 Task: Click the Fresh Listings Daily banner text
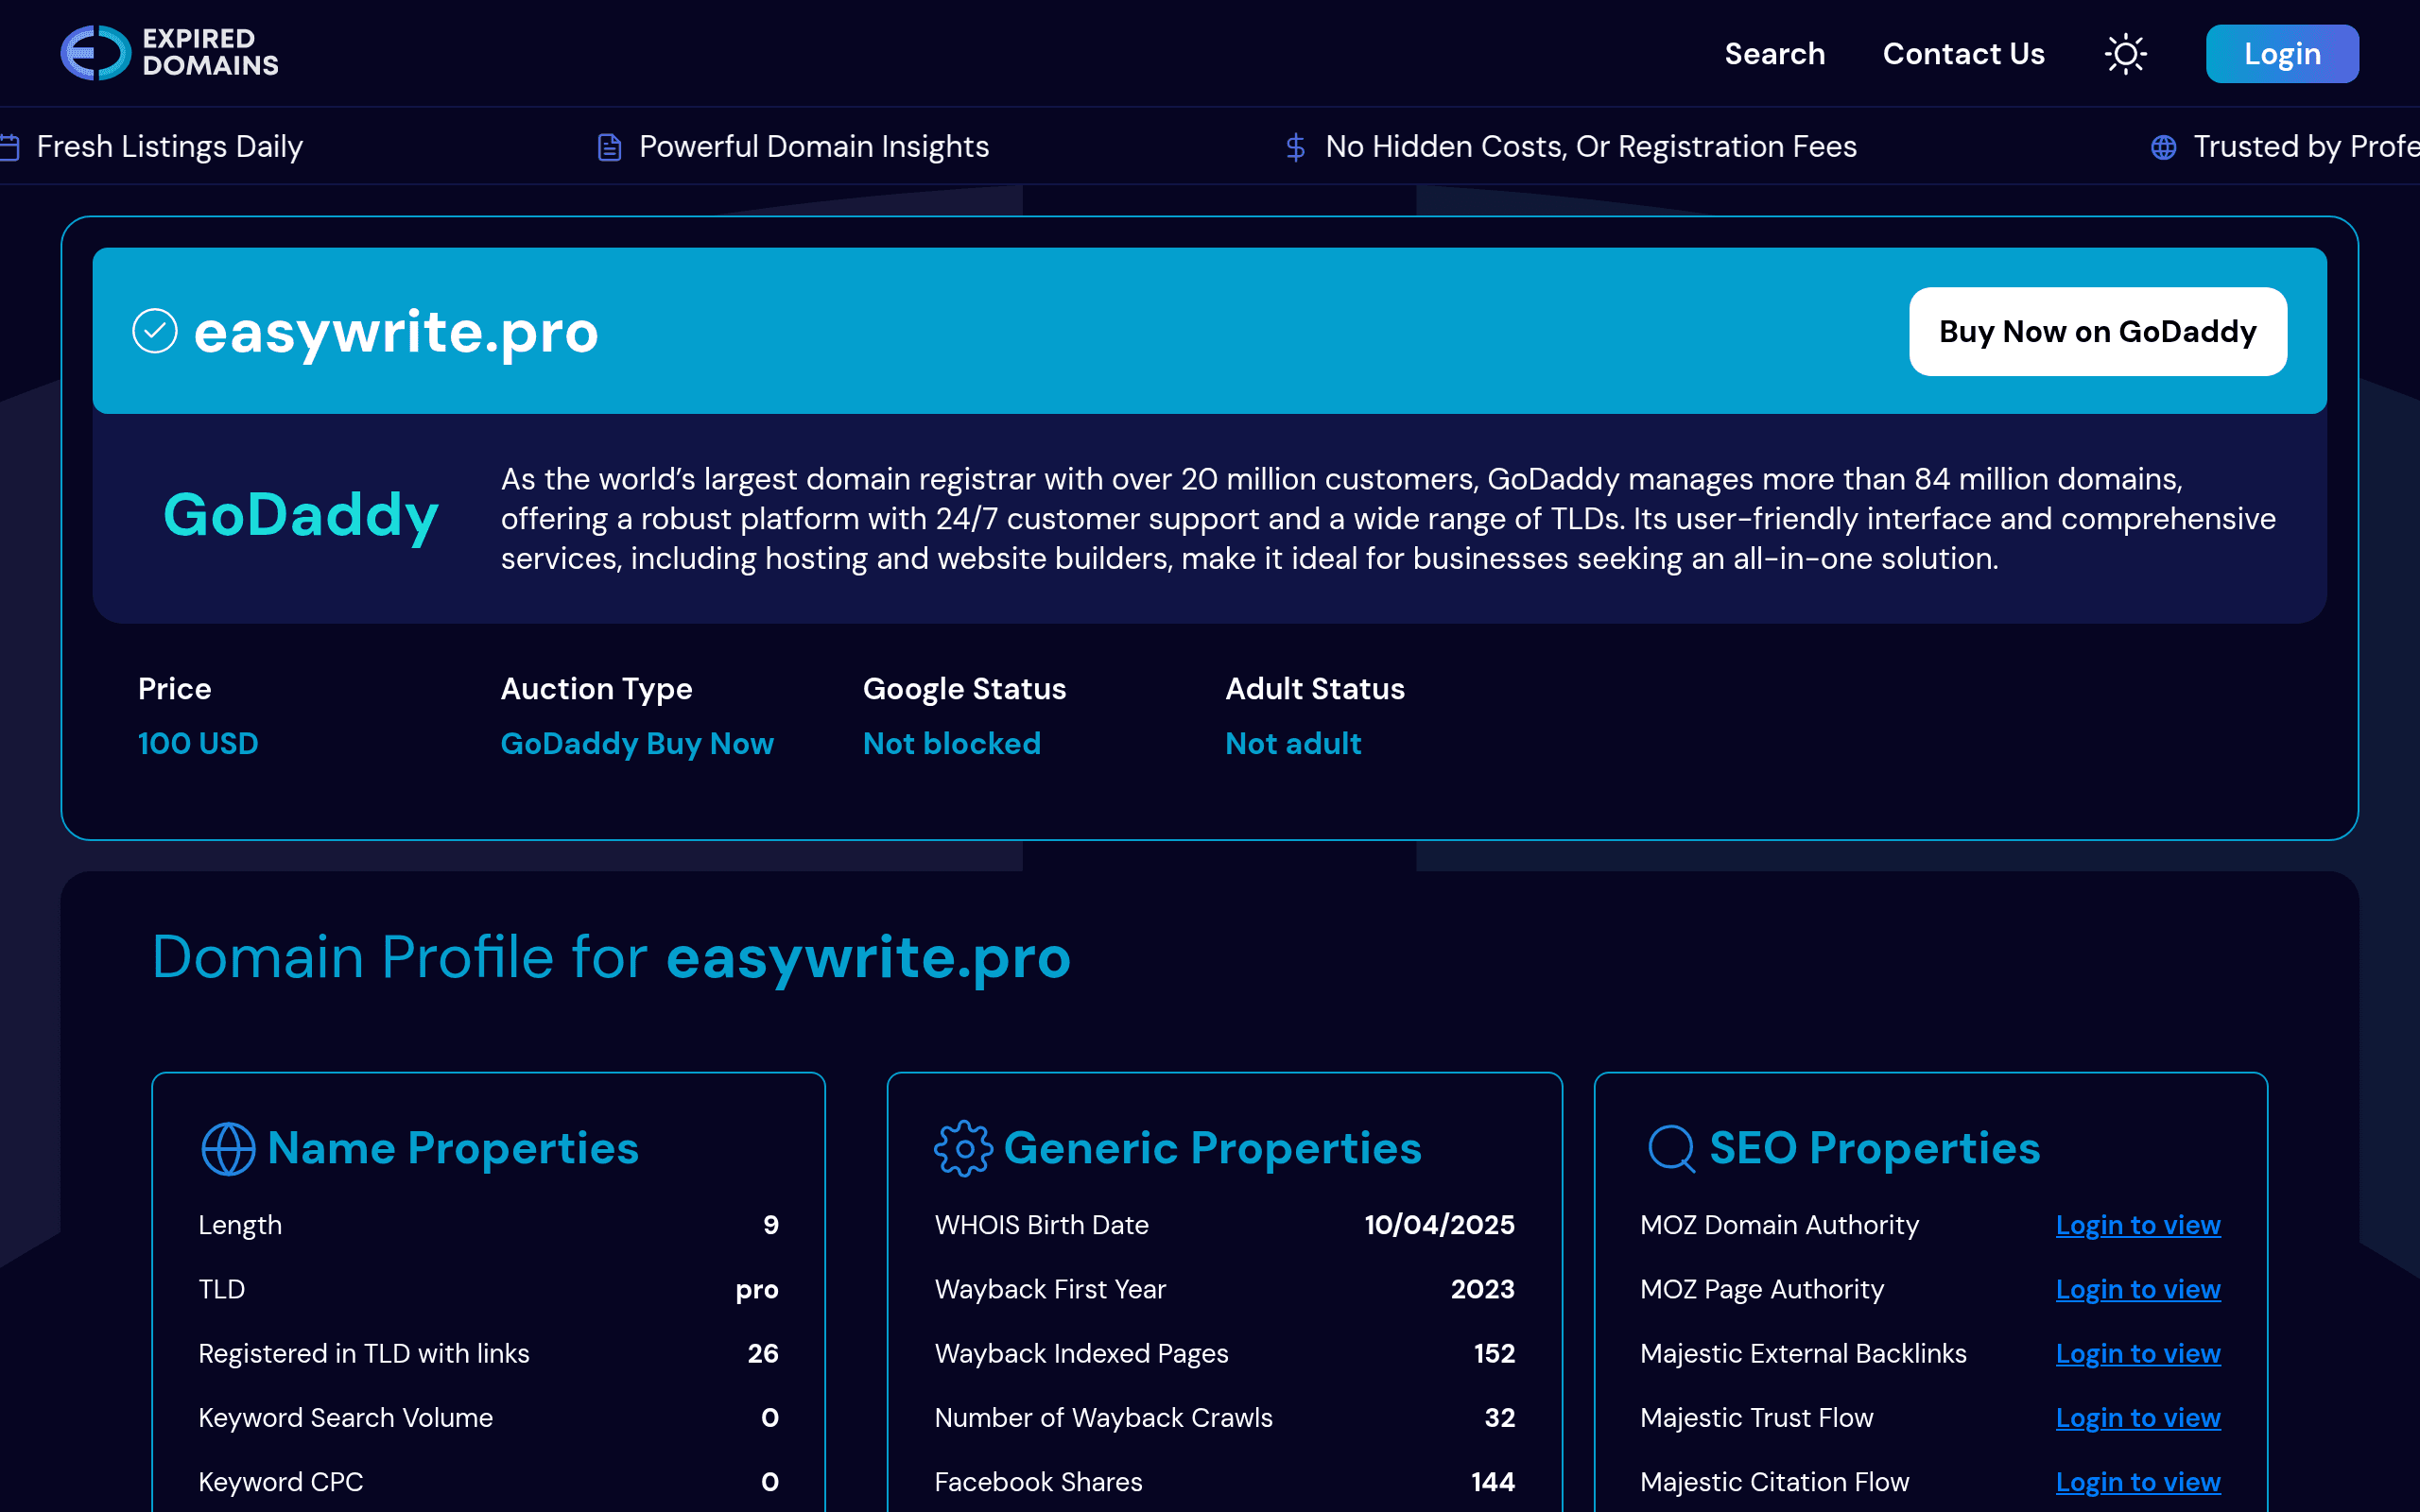169,147
